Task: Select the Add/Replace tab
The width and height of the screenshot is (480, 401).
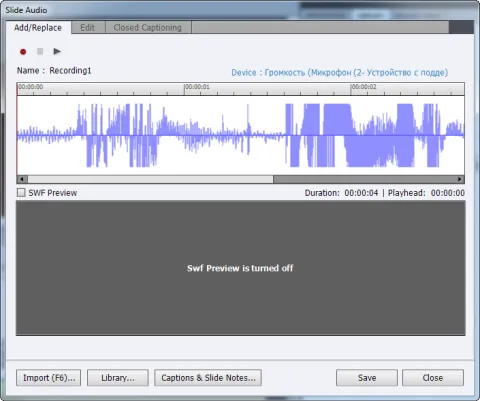Action: pos(38,28)
